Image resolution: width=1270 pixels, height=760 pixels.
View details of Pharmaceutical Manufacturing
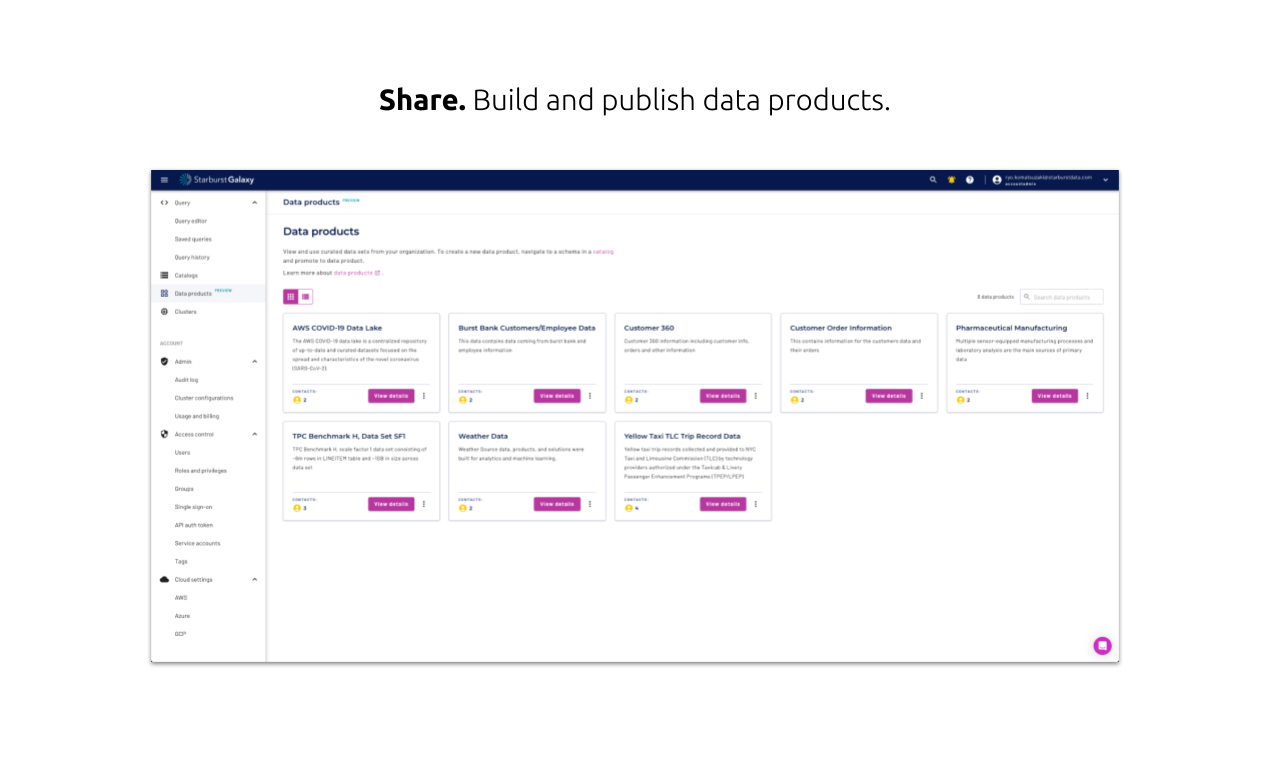(1055, 396)
